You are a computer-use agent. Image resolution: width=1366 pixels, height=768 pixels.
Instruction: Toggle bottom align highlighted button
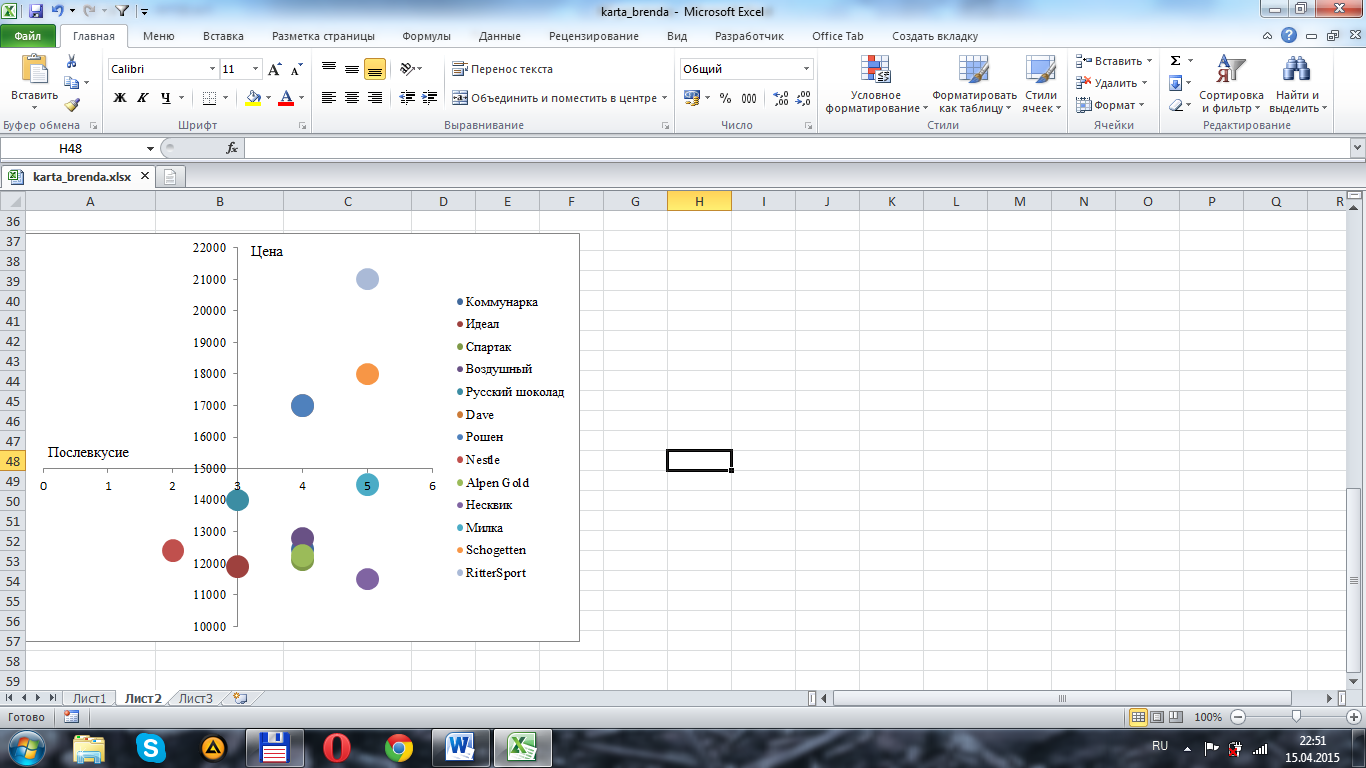(x=375, y=69)
